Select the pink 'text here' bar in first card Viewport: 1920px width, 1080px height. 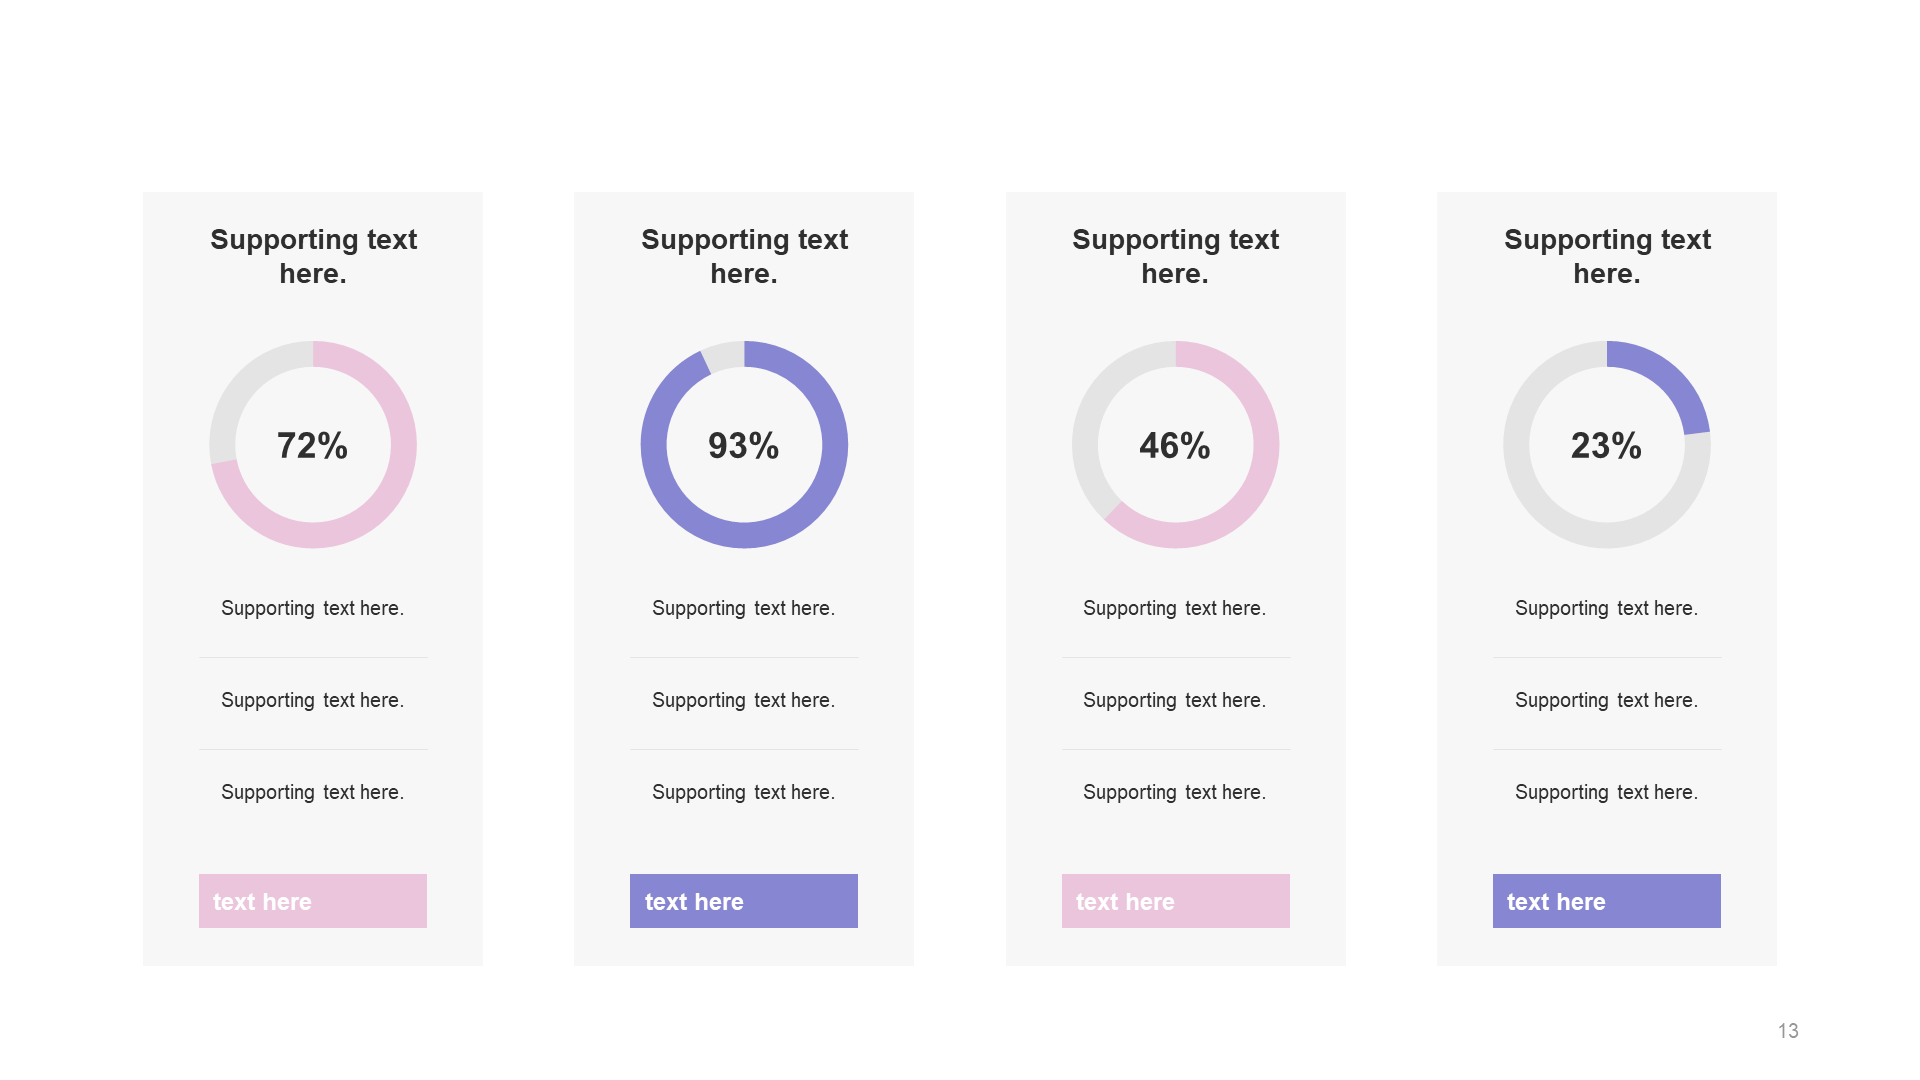pyautogui.click(x=313, y=901)
